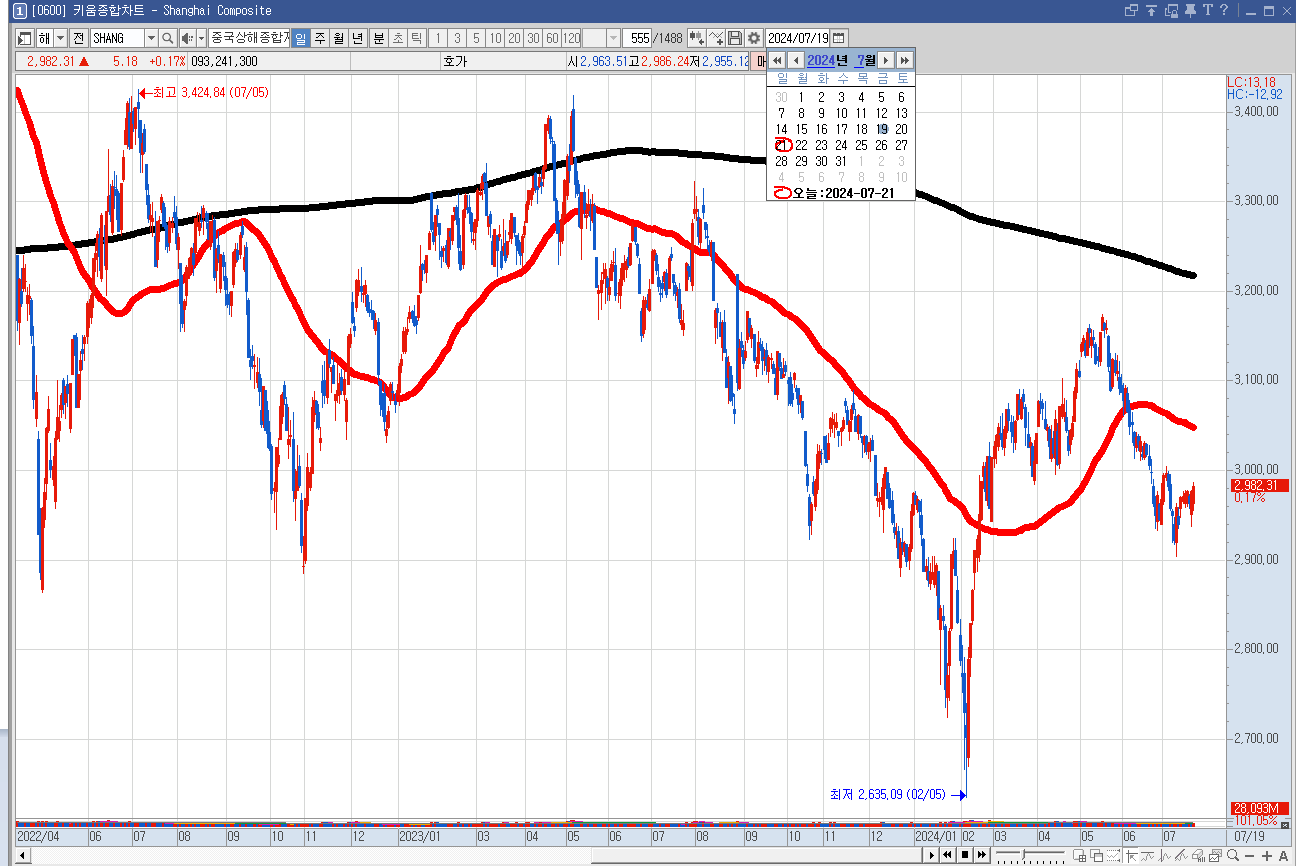Go to previous month in calendar

tap(796, 60)
